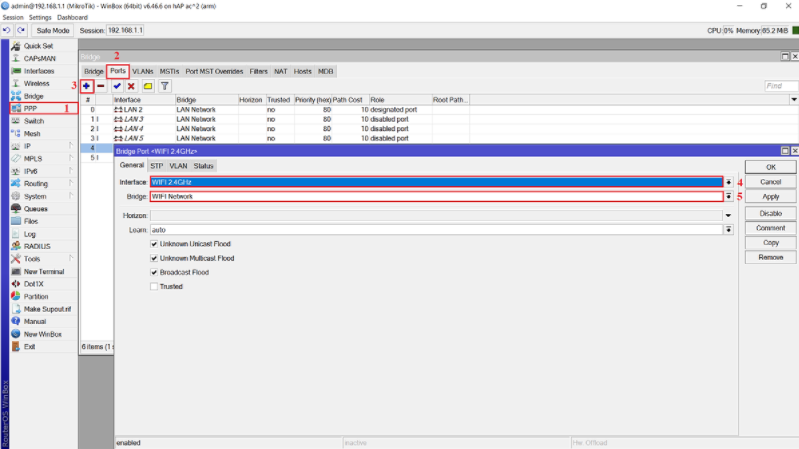This screenshot has width=799, height=449.
Task: Open the Interface dropdown arrow
Action: [x=728, y=182]
